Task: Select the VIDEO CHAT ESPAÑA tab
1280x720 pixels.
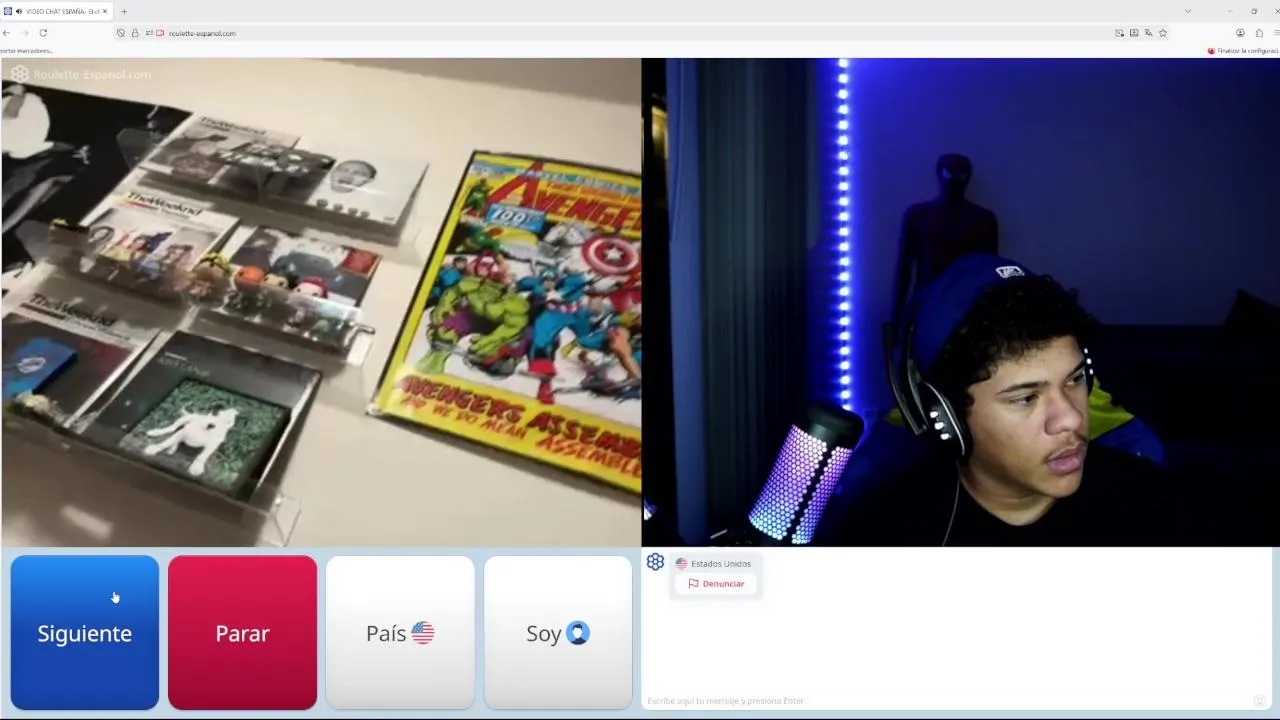Action: [x=56, y=11]
